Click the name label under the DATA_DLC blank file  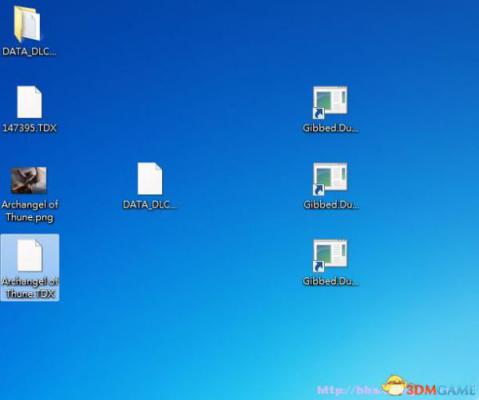pyautogui.click(x=150, y=205)
